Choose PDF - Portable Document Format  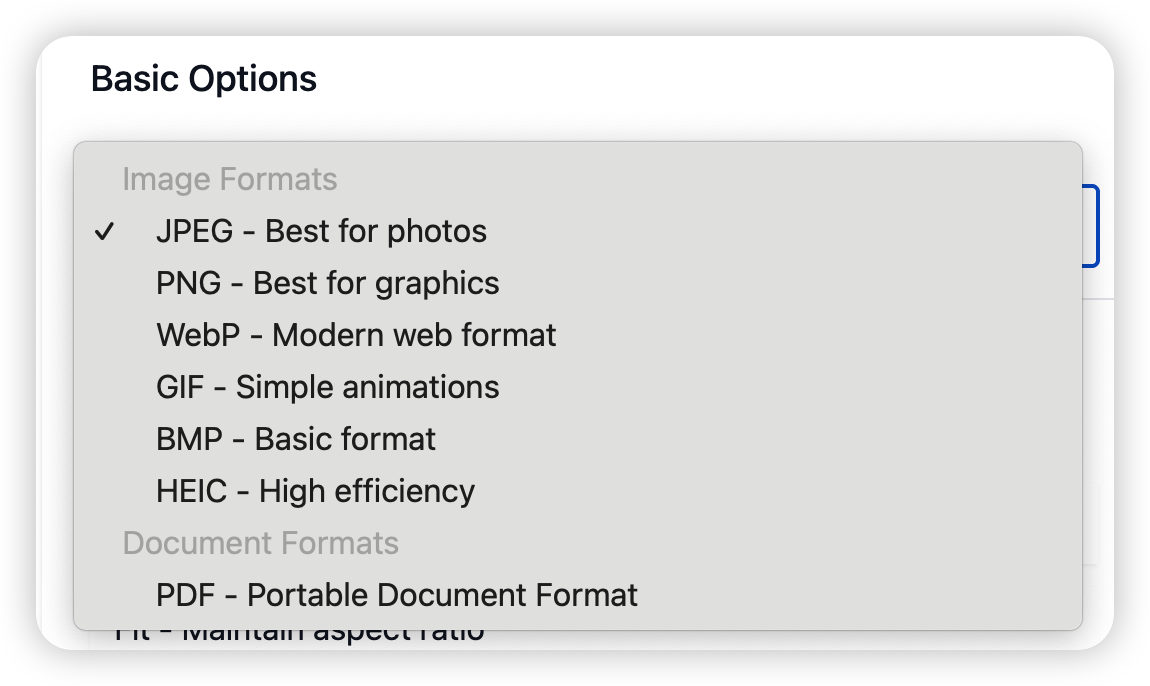pos(396,595)
